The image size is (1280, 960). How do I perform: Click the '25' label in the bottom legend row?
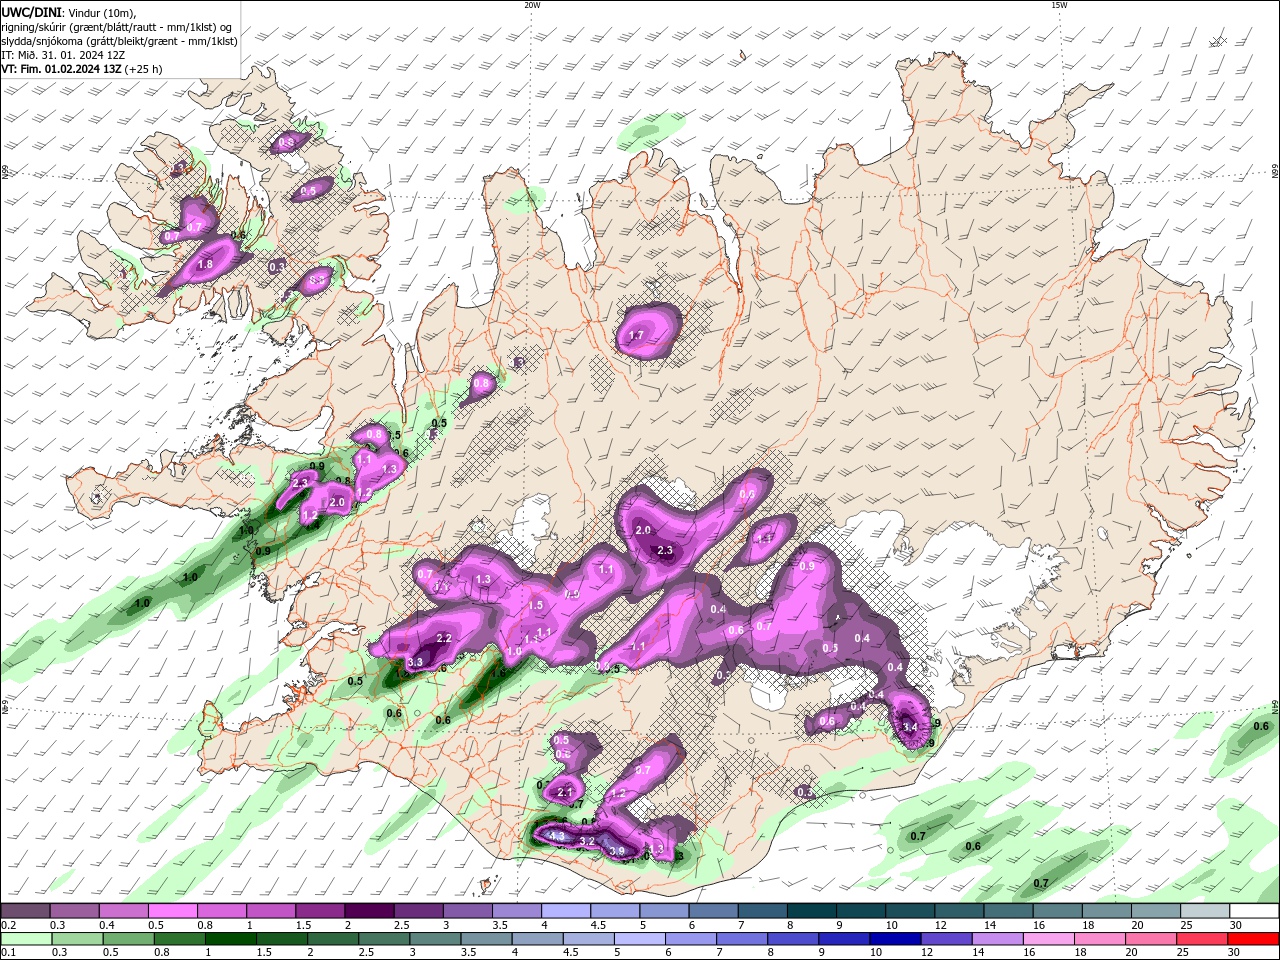1183,953
